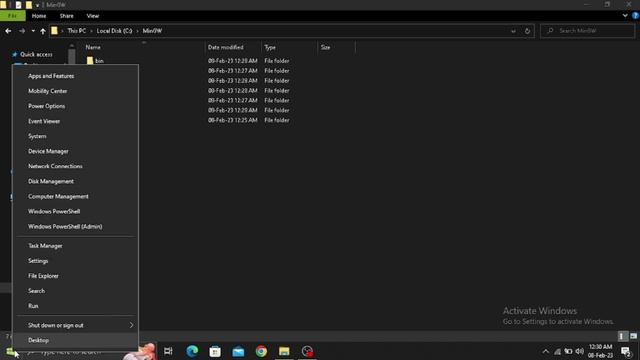Screen dimensions: 640x360
Task: Show hidden system tray icons
Action: point(546,351)
